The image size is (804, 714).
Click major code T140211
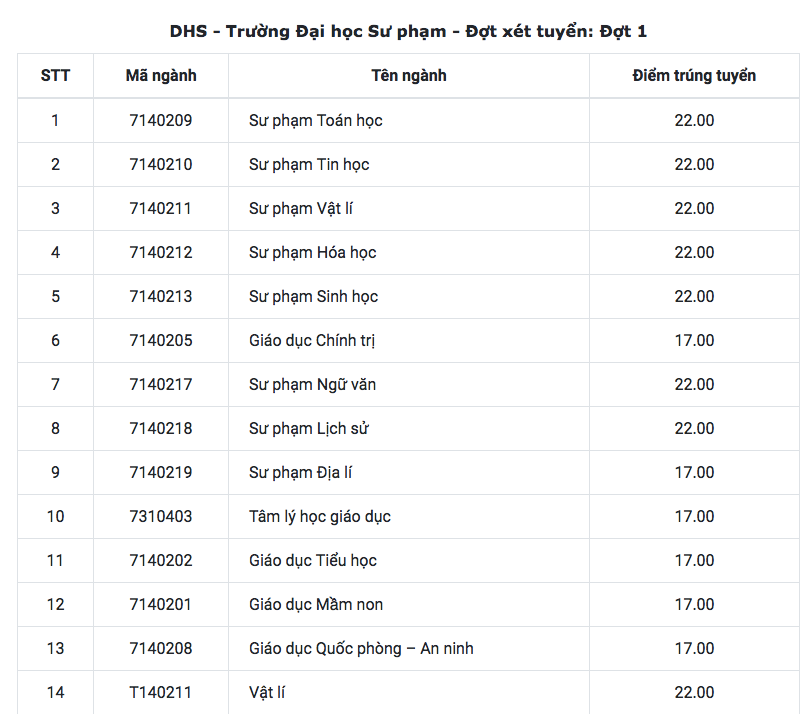pos(161,692)
